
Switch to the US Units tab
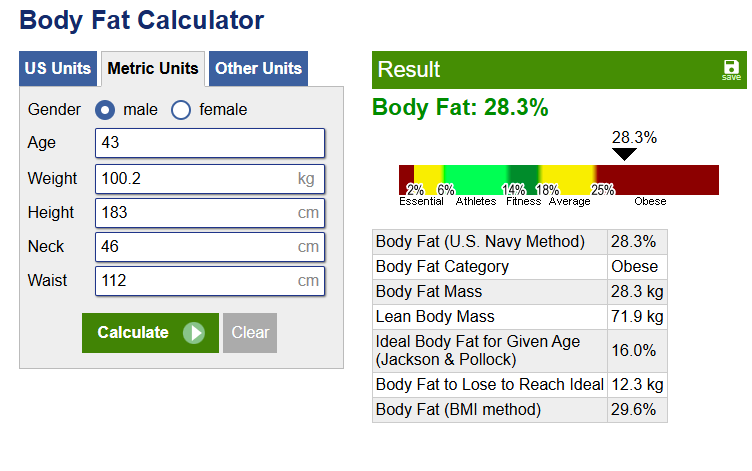(58, 69)
